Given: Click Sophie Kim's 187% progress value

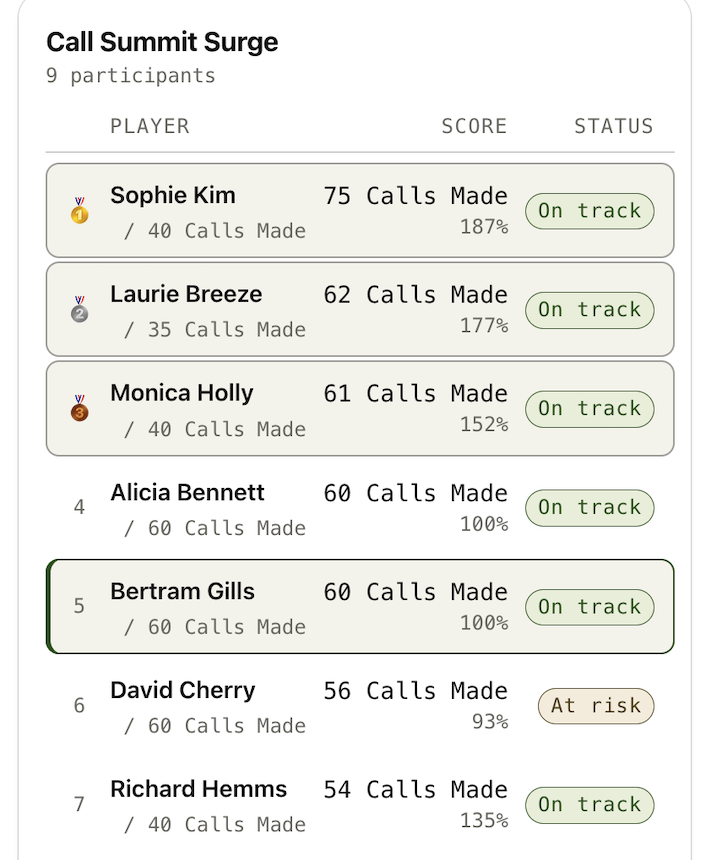Looking at the screenshot, I should (x=484, y=227).
